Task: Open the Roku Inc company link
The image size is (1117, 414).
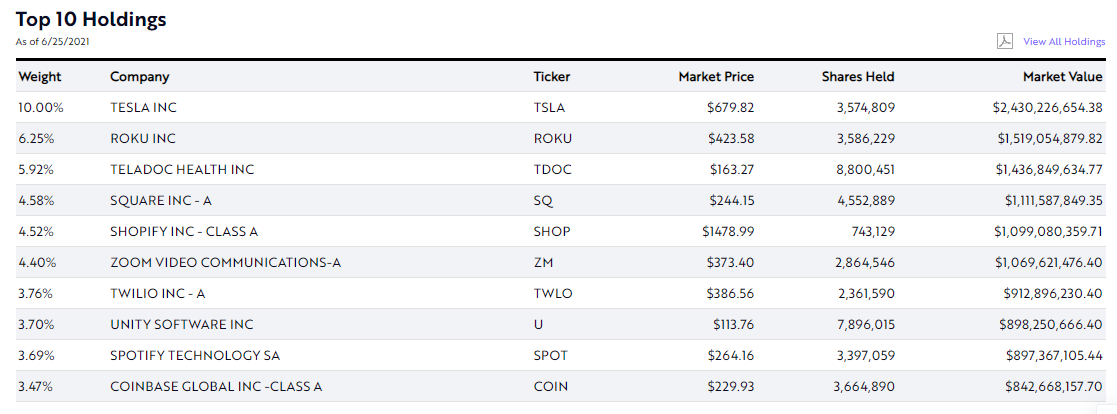Action: [x=143, y=138]
